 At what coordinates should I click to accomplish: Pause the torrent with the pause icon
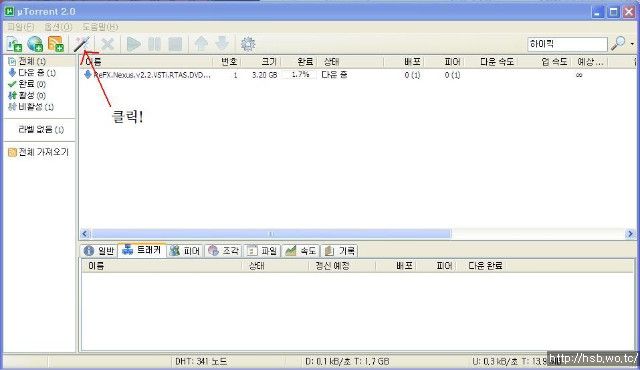coord(154,44)
